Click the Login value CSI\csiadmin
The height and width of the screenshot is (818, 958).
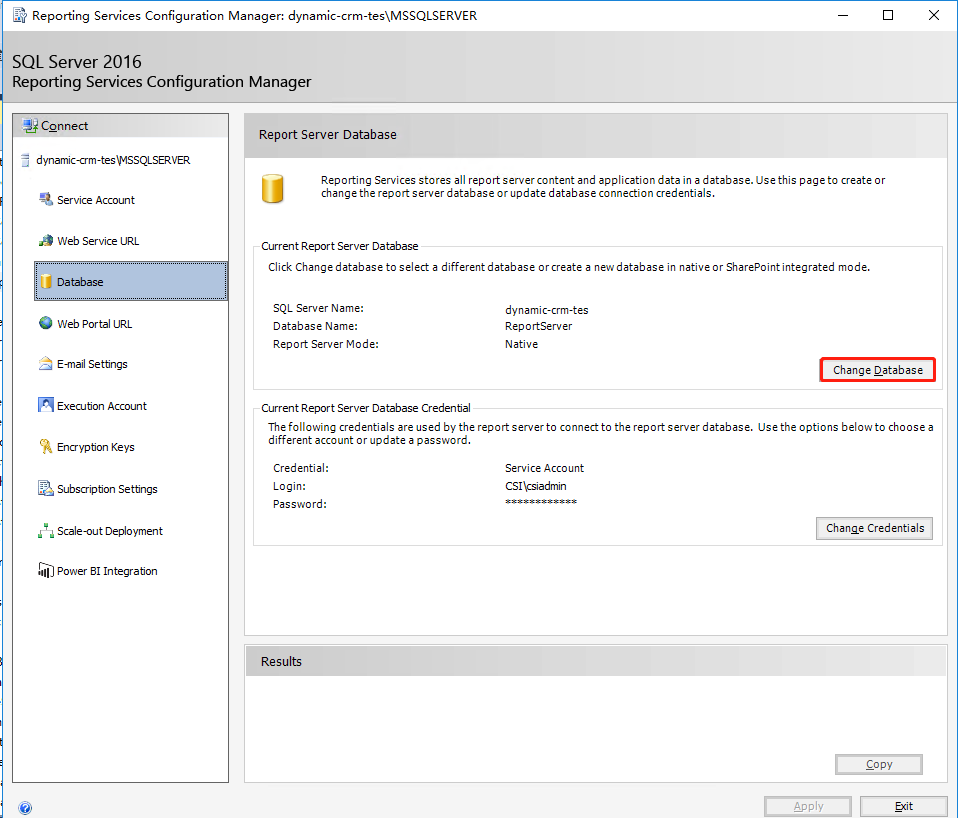536,486
